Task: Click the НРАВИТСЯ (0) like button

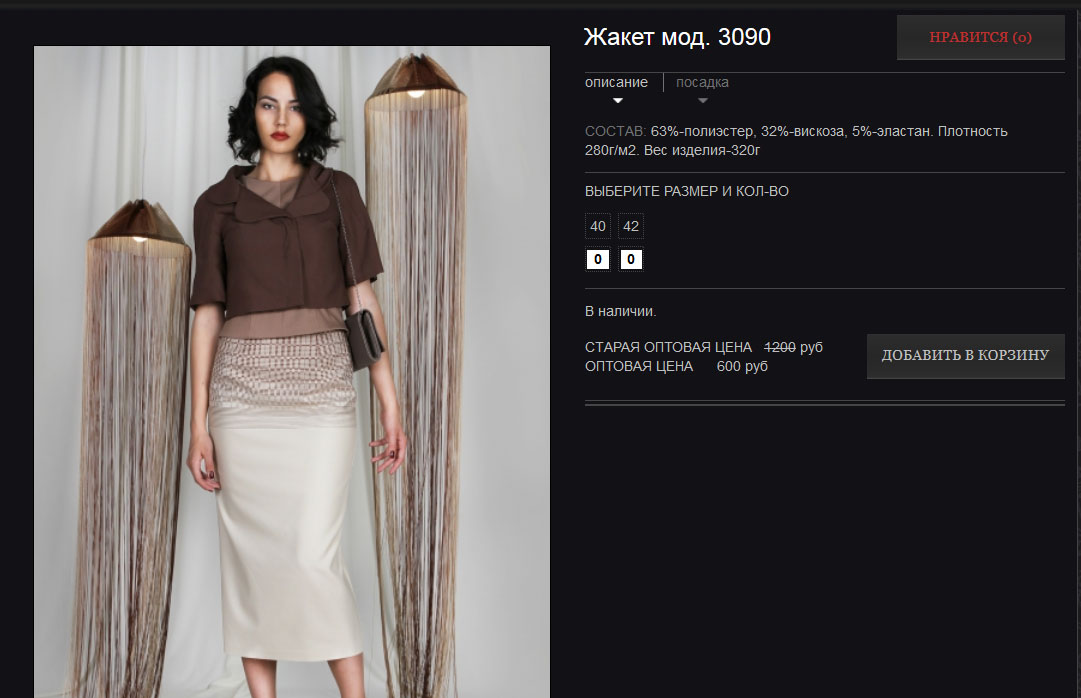Action: [980, 37]
